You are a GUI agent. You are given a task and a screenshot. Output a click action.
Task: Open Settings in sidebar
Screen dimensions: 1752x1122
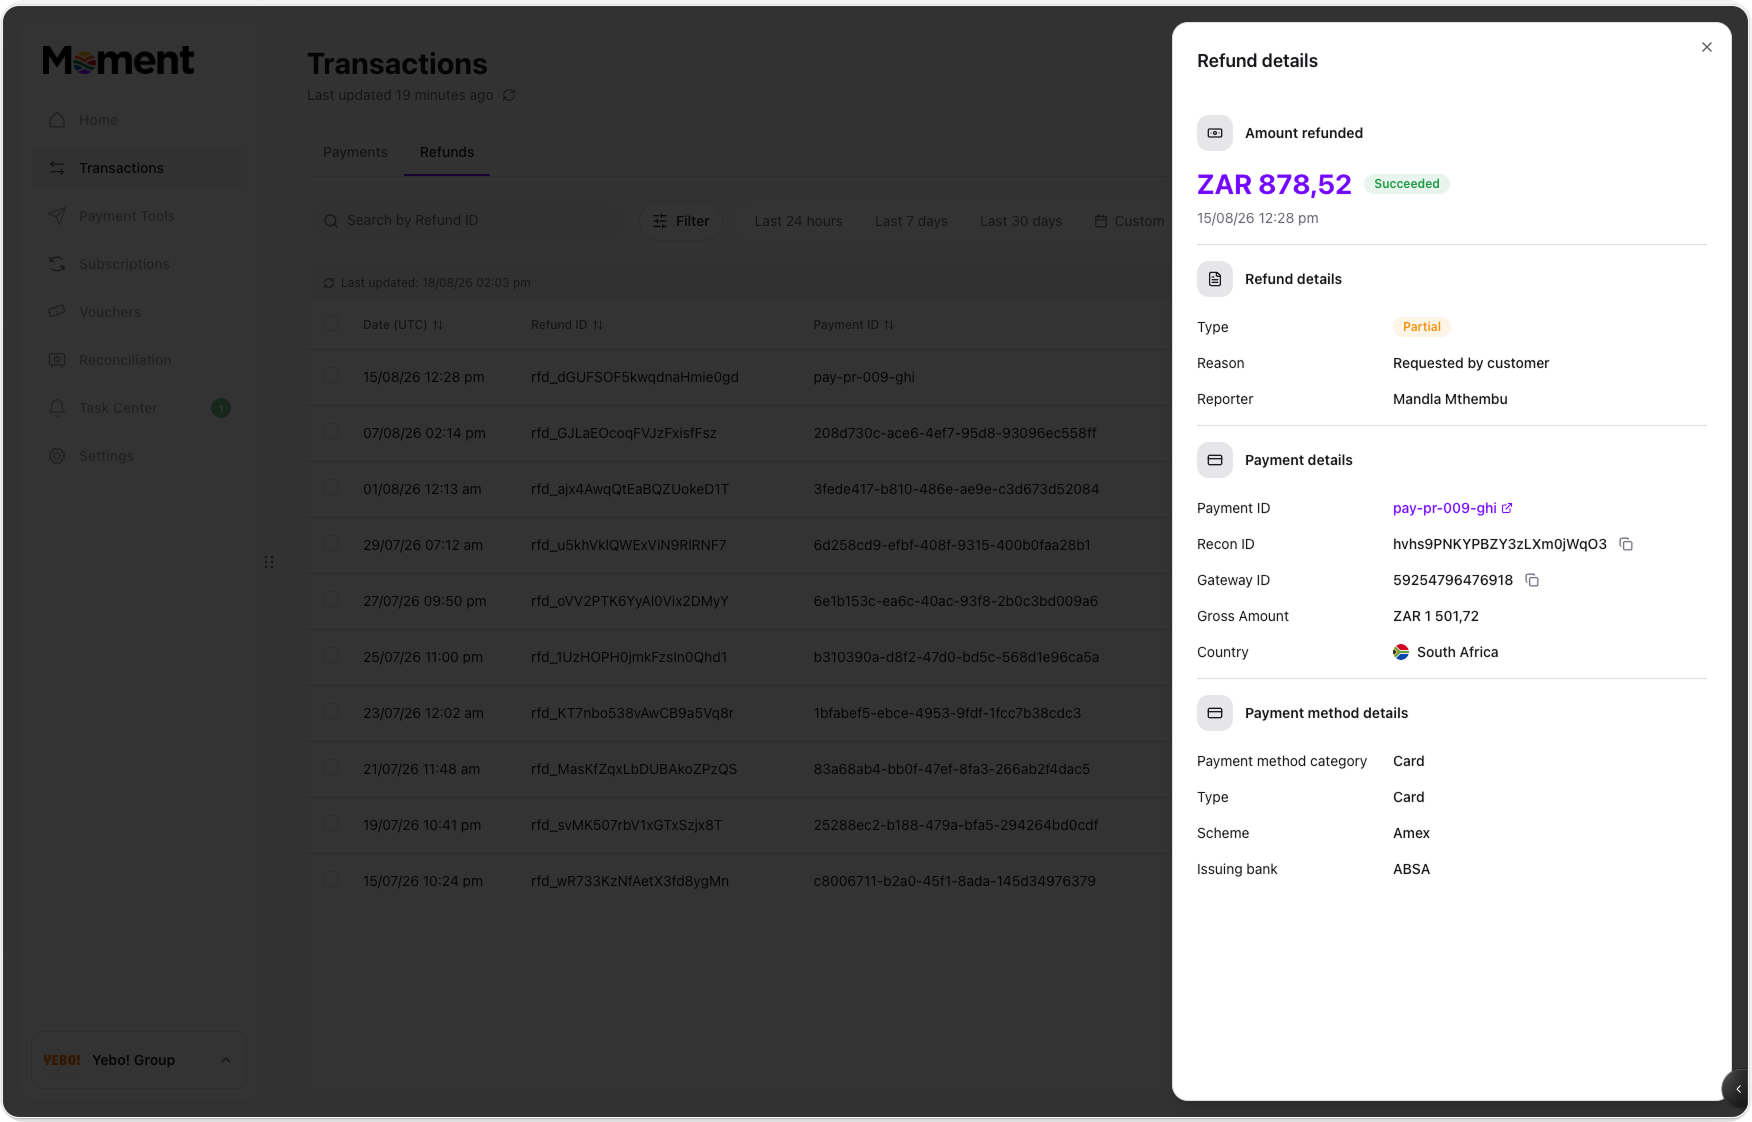[x=138, y=456]
